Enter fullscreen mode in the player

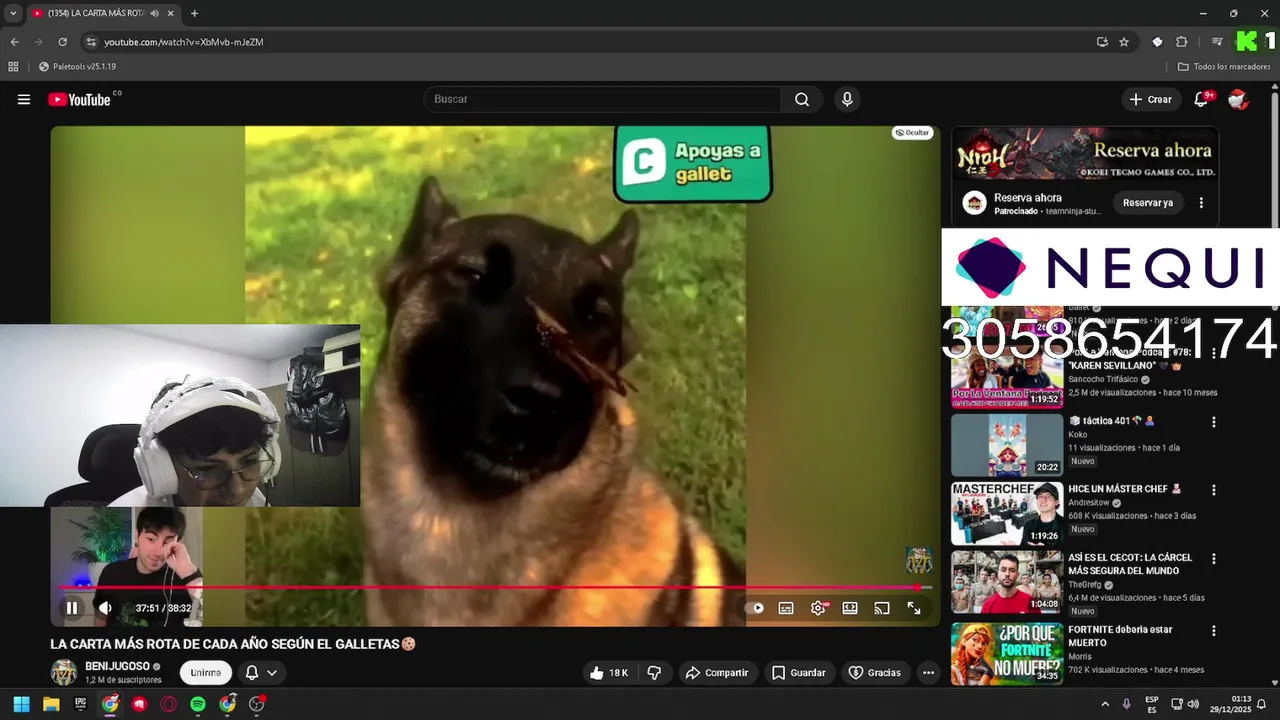[x=914, y=608]
